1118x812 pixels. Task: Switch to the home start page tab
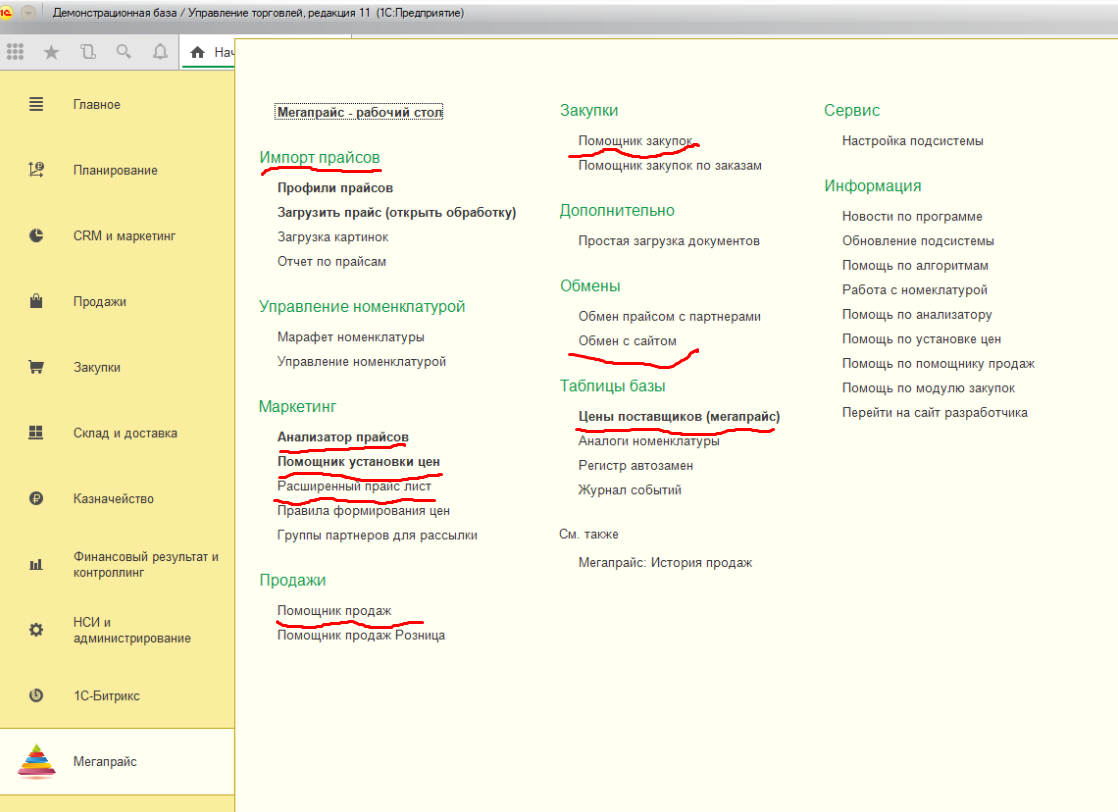208,52
